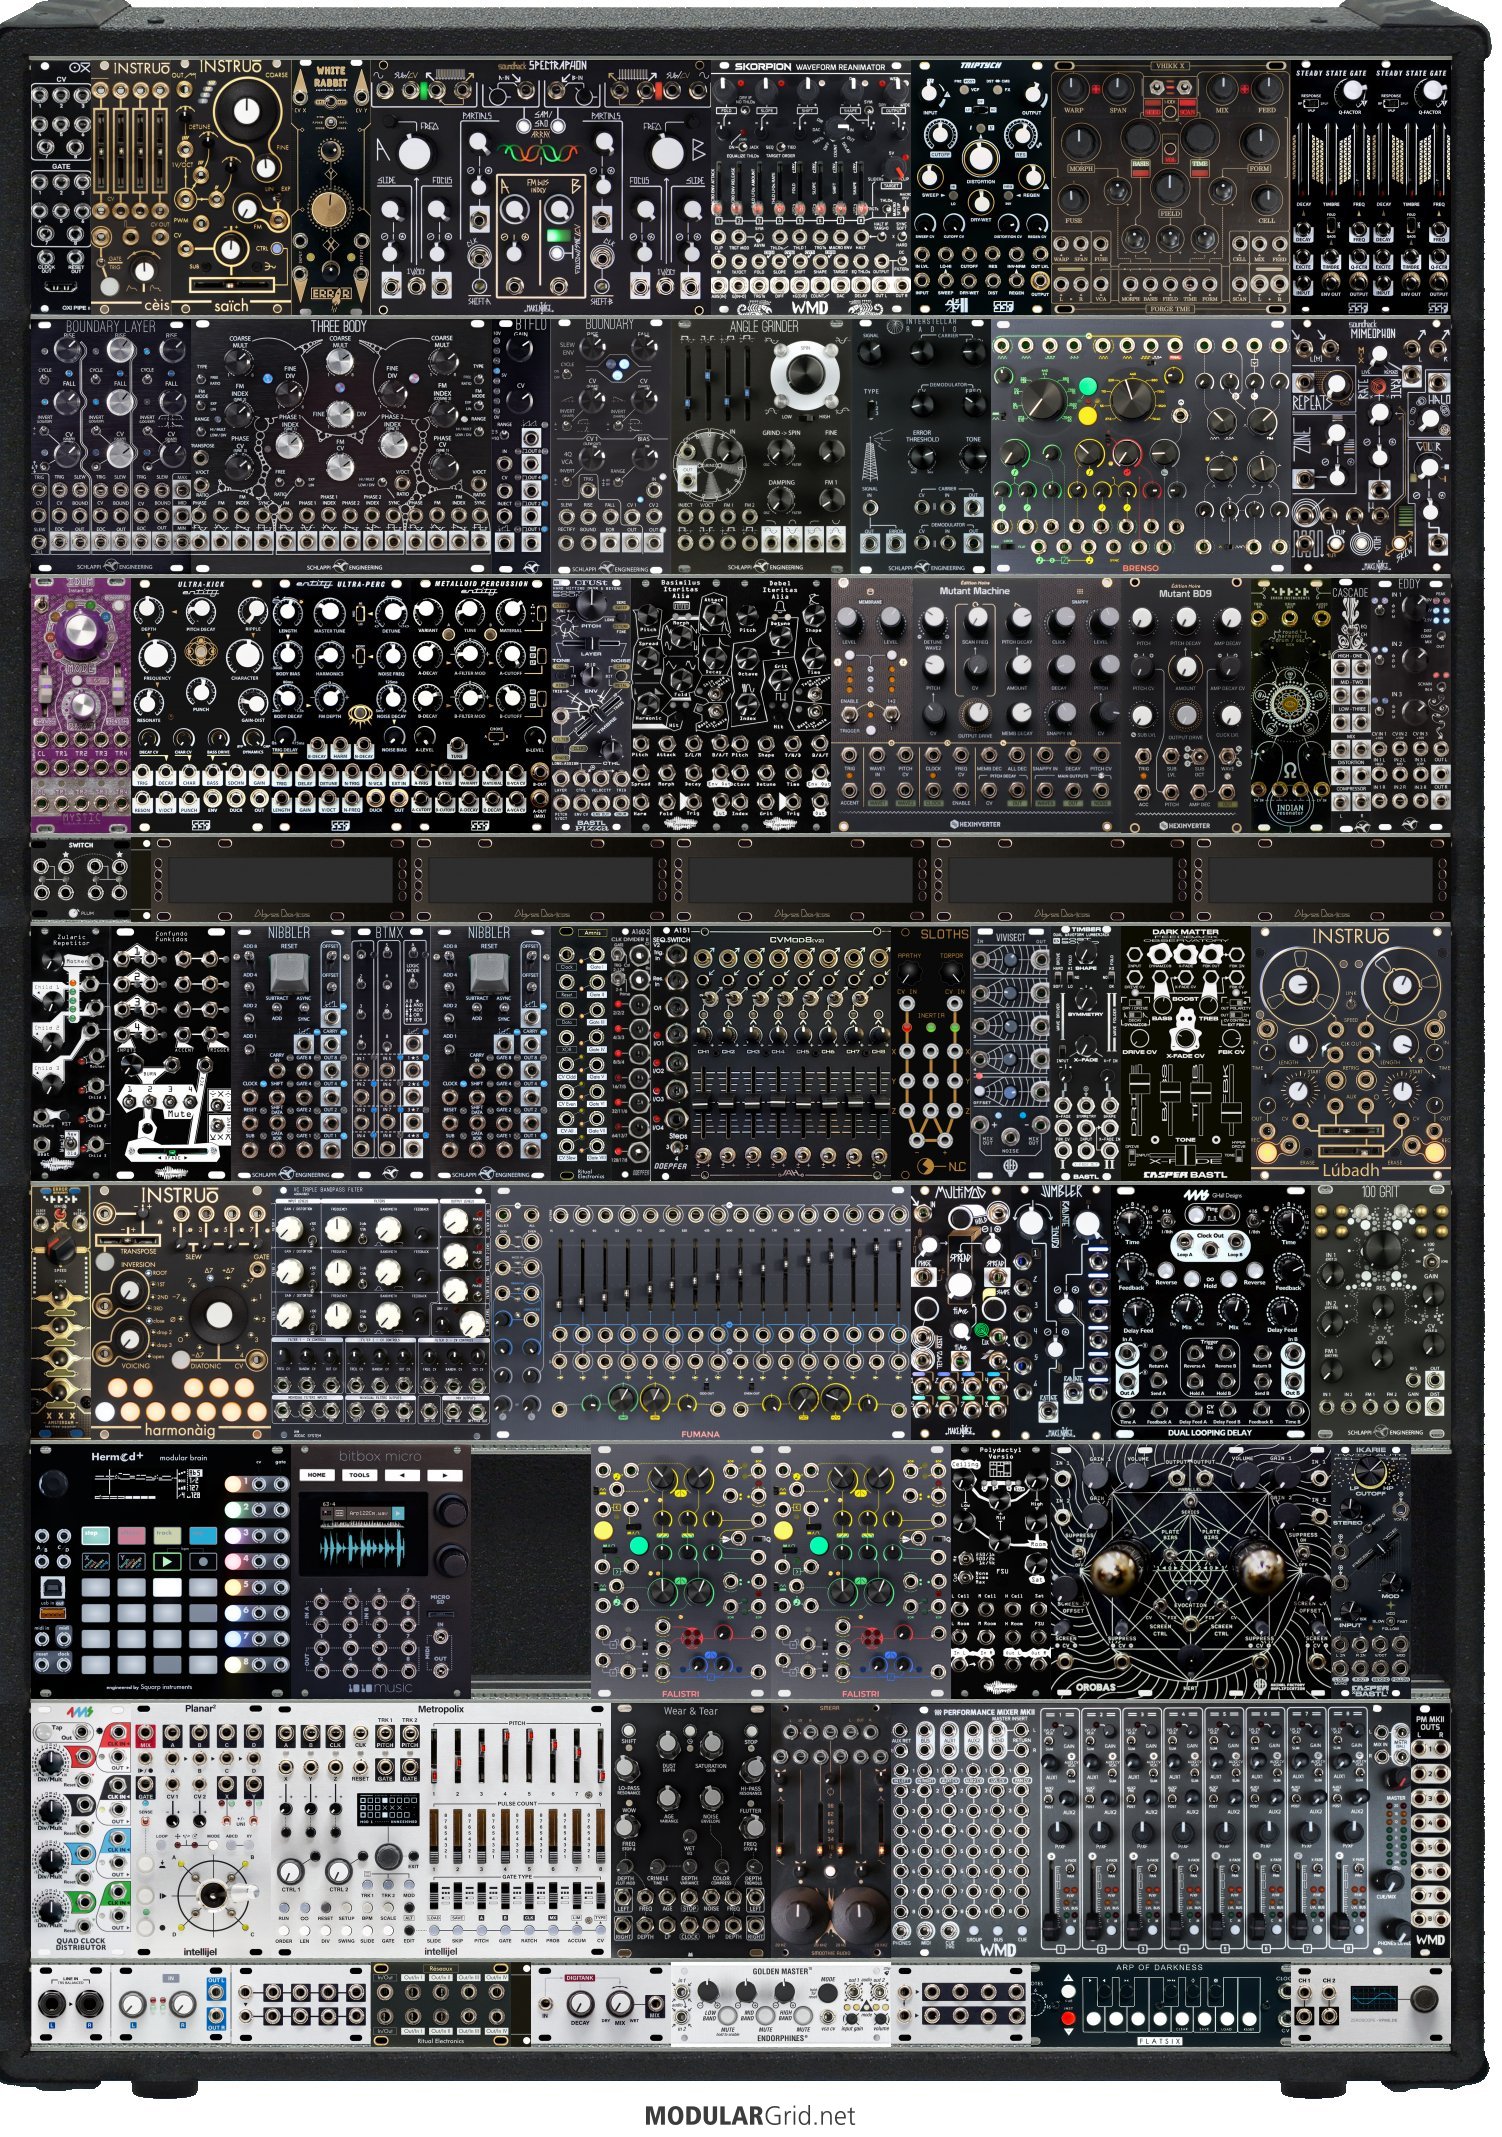This screenshot has height=2137, width=1502.
Task: Click TOOLS button on bitbox micro
Action: [x=359, y=1475]
